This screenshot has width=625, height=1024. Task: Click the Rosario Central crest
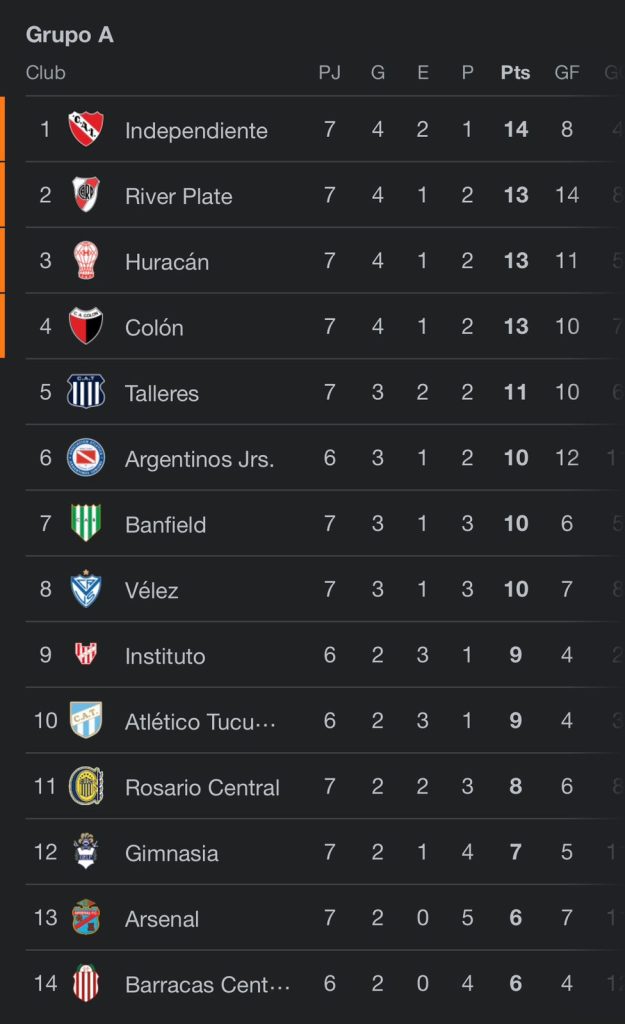(x=86, y=786)
